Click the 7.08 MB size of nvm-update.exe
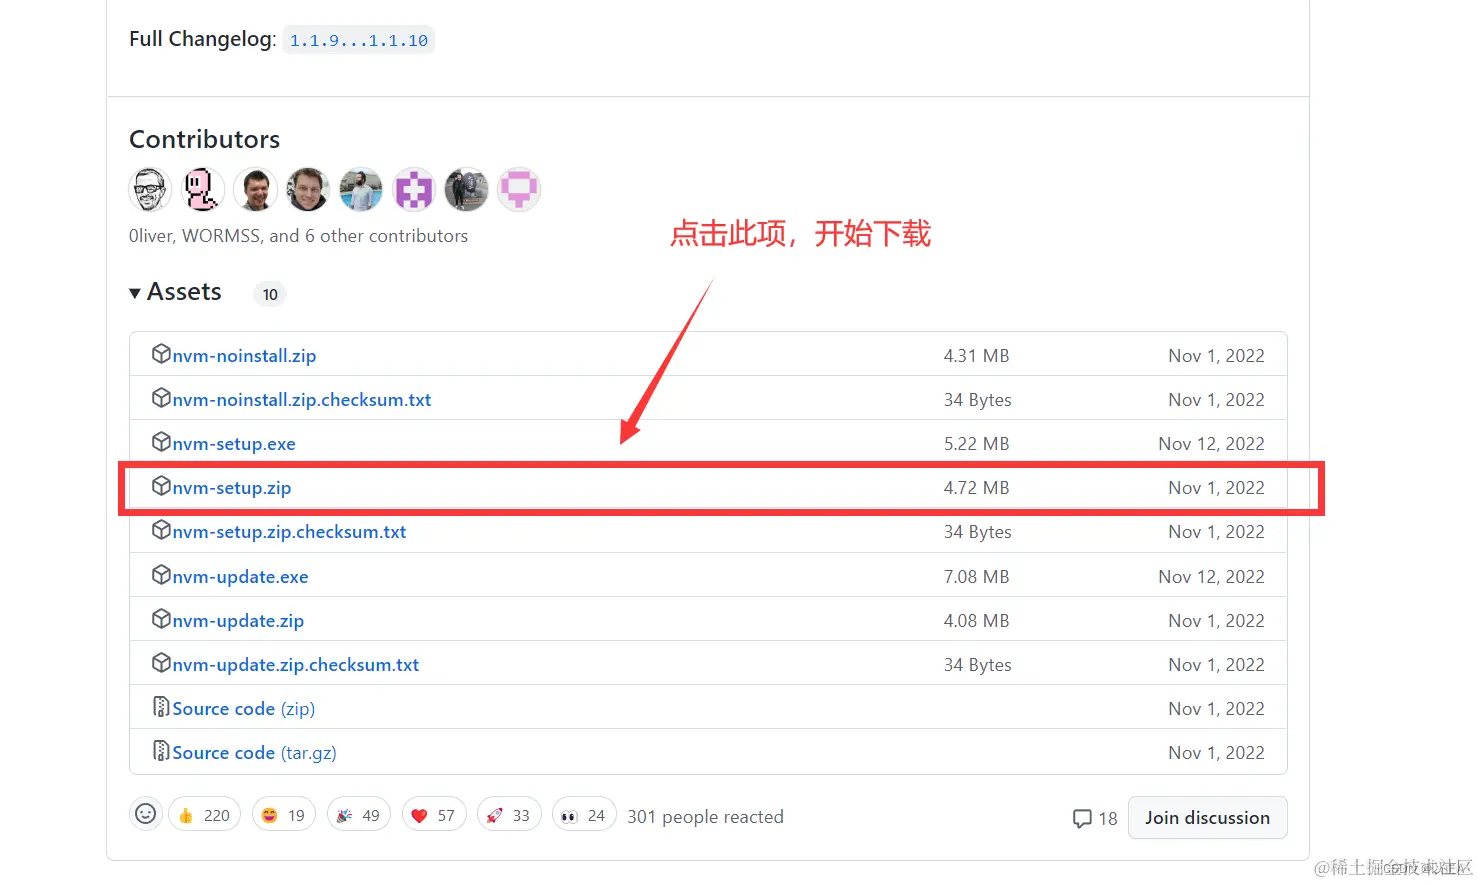The width and height of the screenshot is (1480, 884). point(976,577)
